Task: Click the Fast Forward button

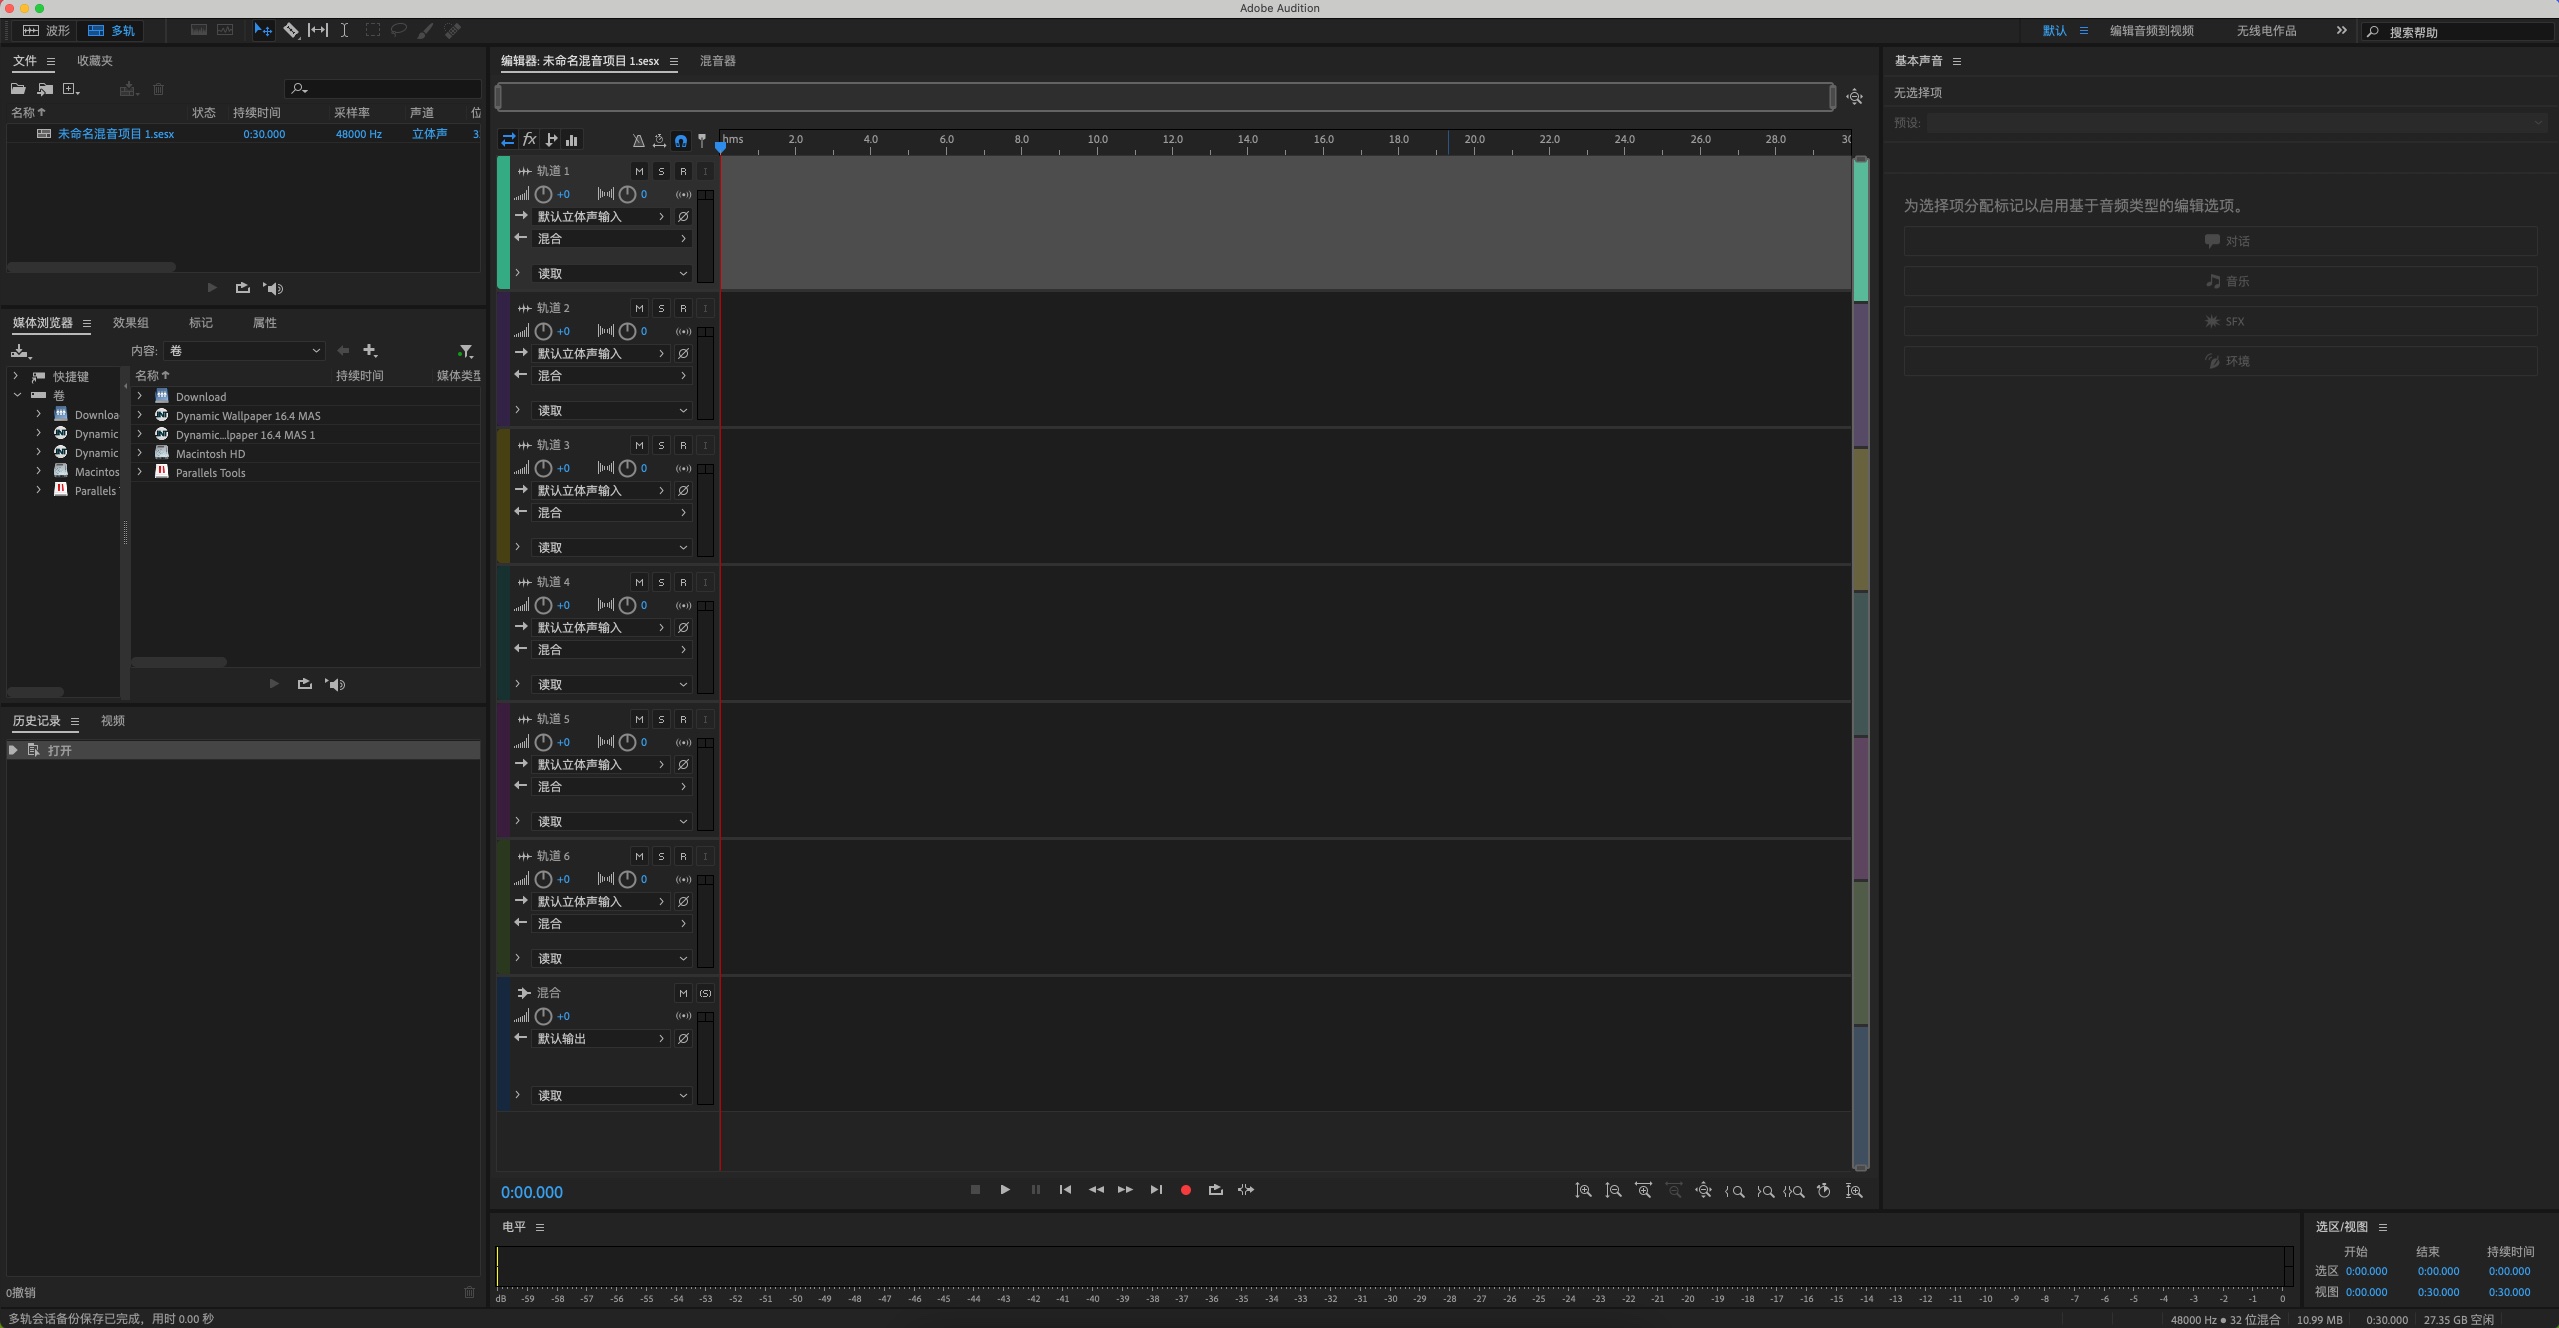Action: point(1125,1190)
